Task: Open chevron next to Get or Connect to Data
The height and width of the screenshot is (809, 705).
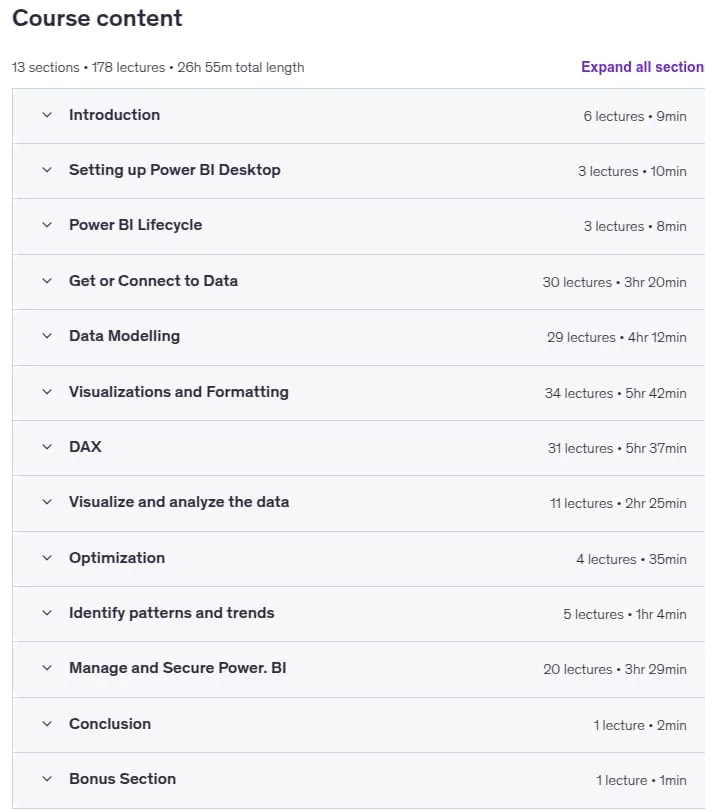Action: 47,281
